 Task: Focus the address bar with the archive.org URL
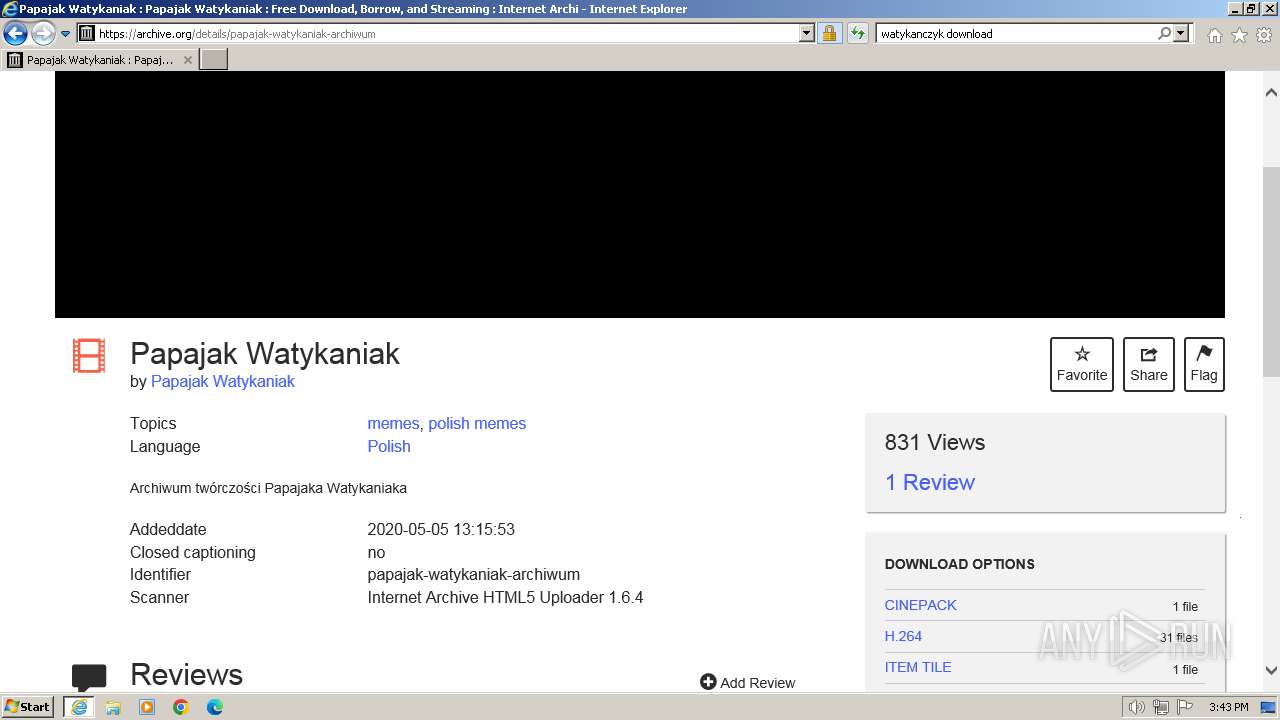(x=447, y=33)
